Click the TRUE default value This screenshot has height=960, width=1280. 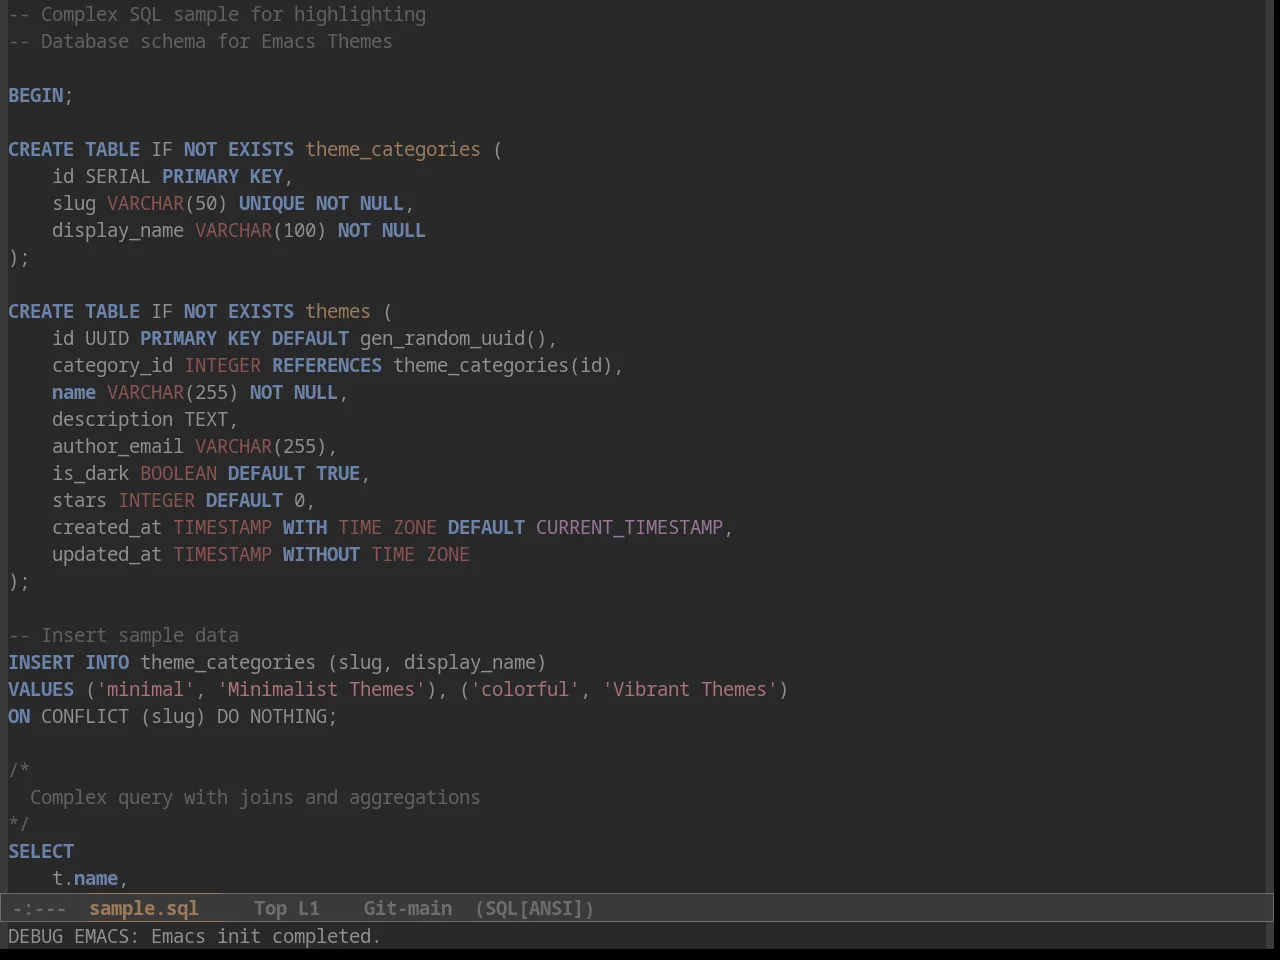point(338,473)
